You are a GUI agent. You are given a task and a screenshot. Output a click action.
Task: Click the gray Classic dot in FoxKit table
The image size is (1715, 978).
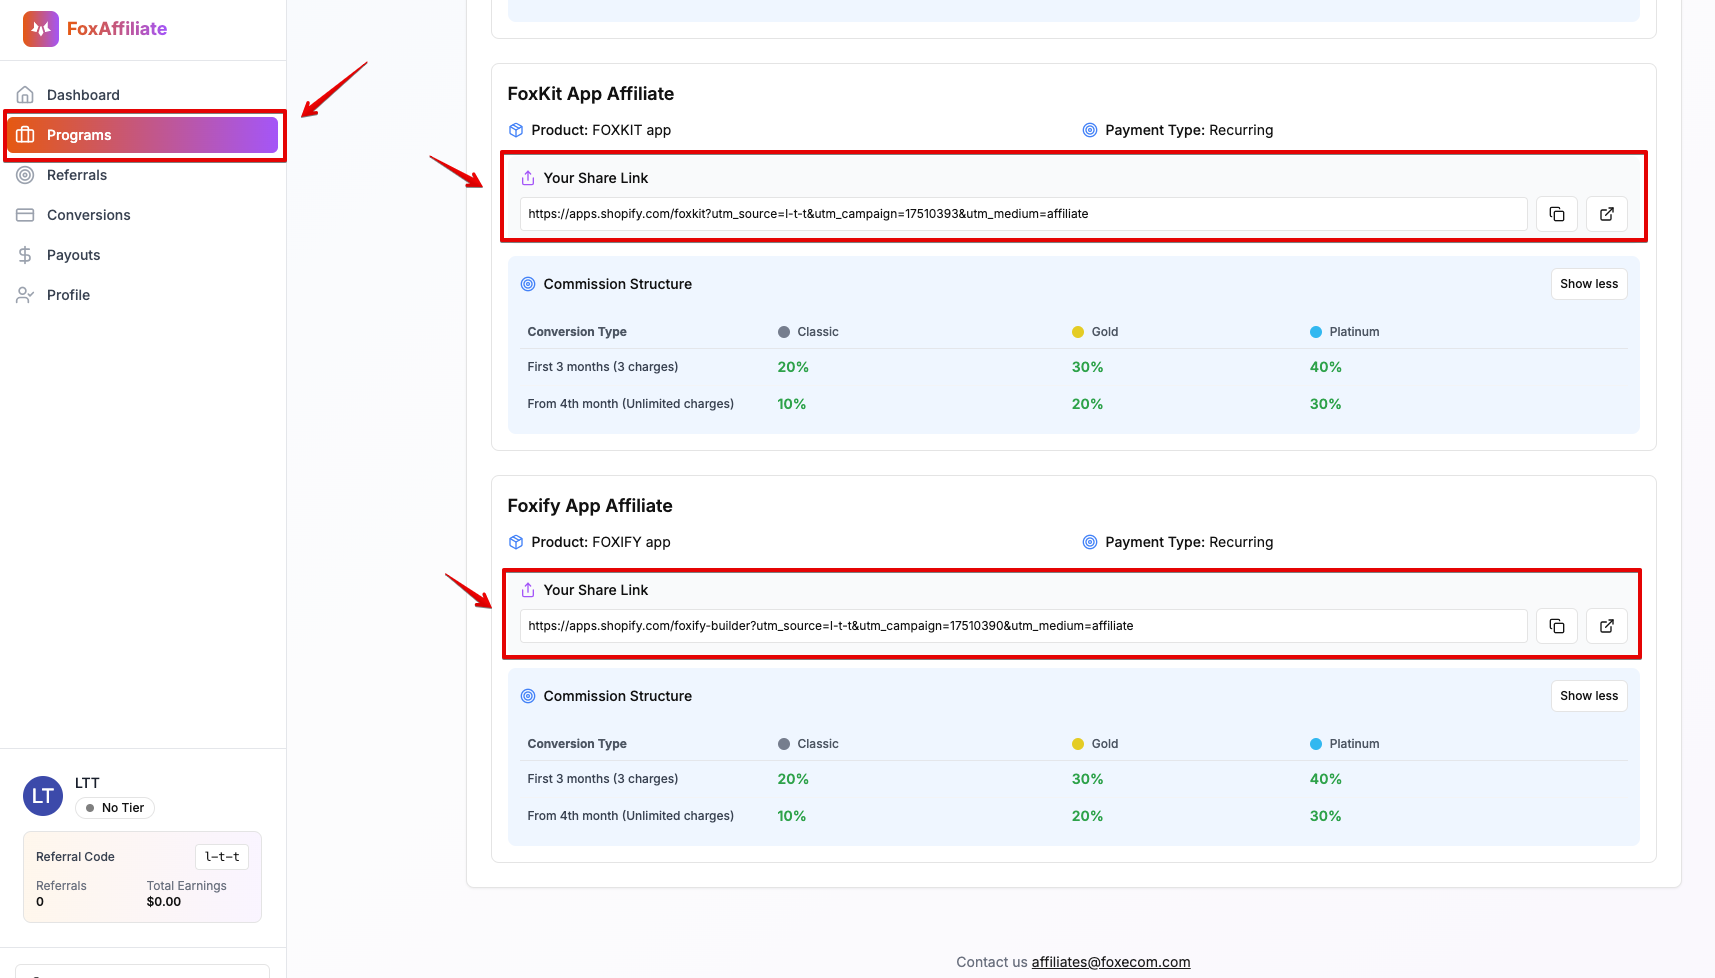tap(784, 332)
